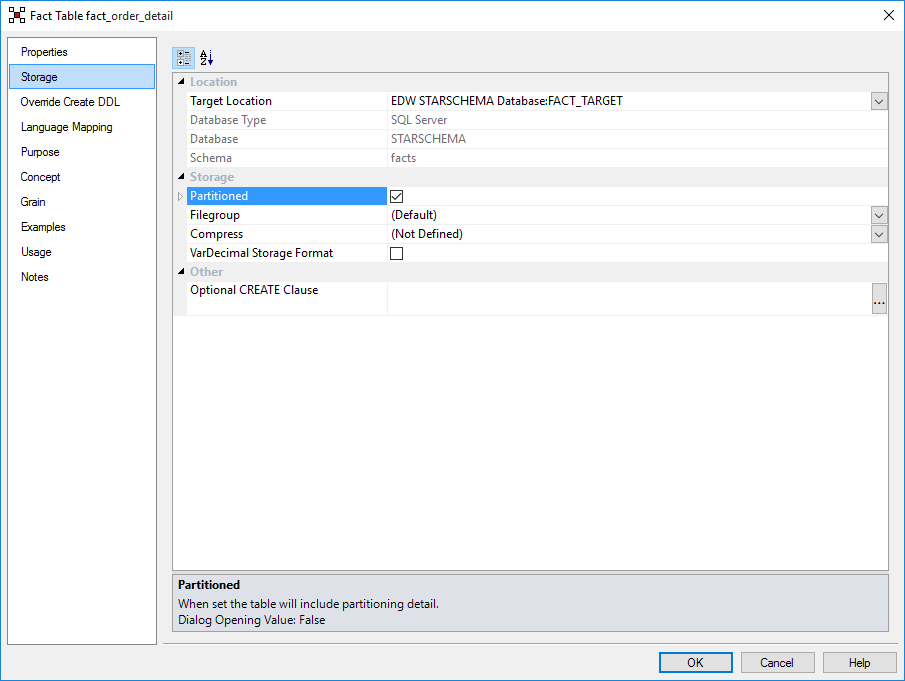Collapse the Other category section
905x681 pixels.
[x=181, y=271]
